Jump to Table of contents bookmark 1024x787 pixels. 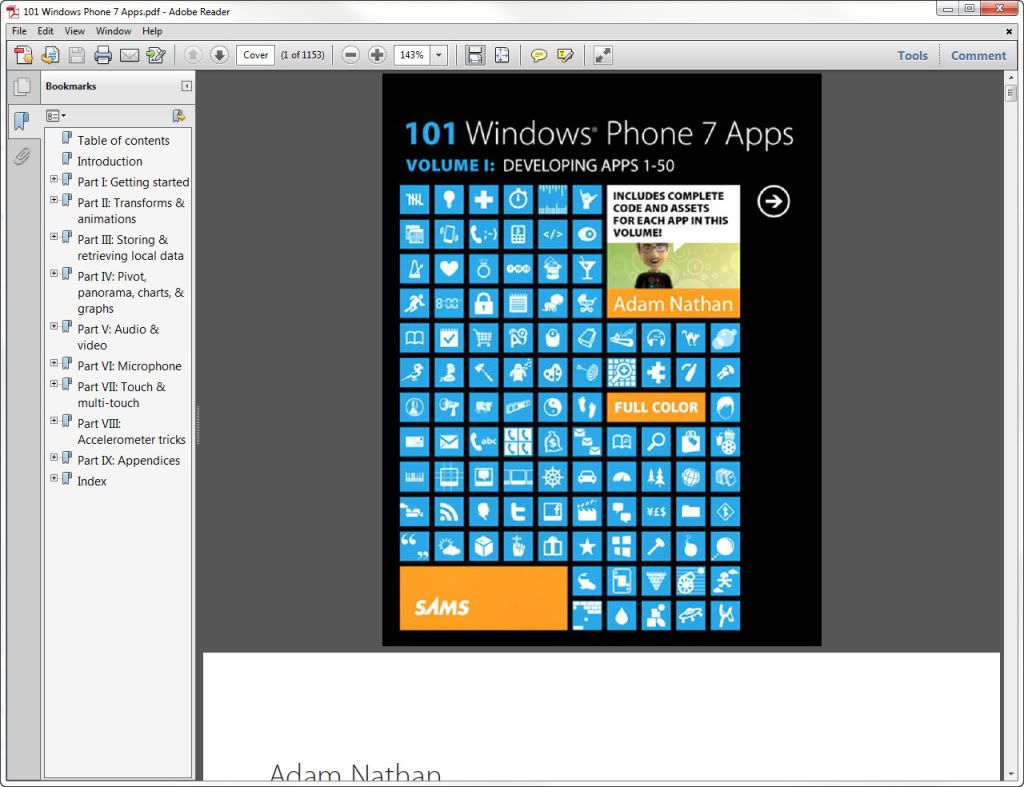(x=123, y=140)
